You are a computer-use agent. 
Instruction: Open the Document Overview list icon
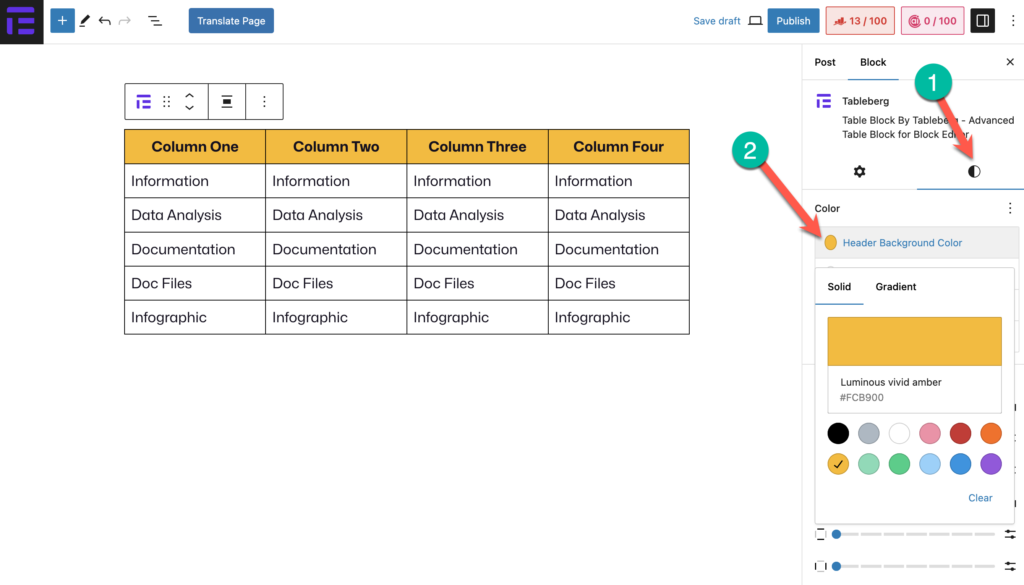click(155, 21)
